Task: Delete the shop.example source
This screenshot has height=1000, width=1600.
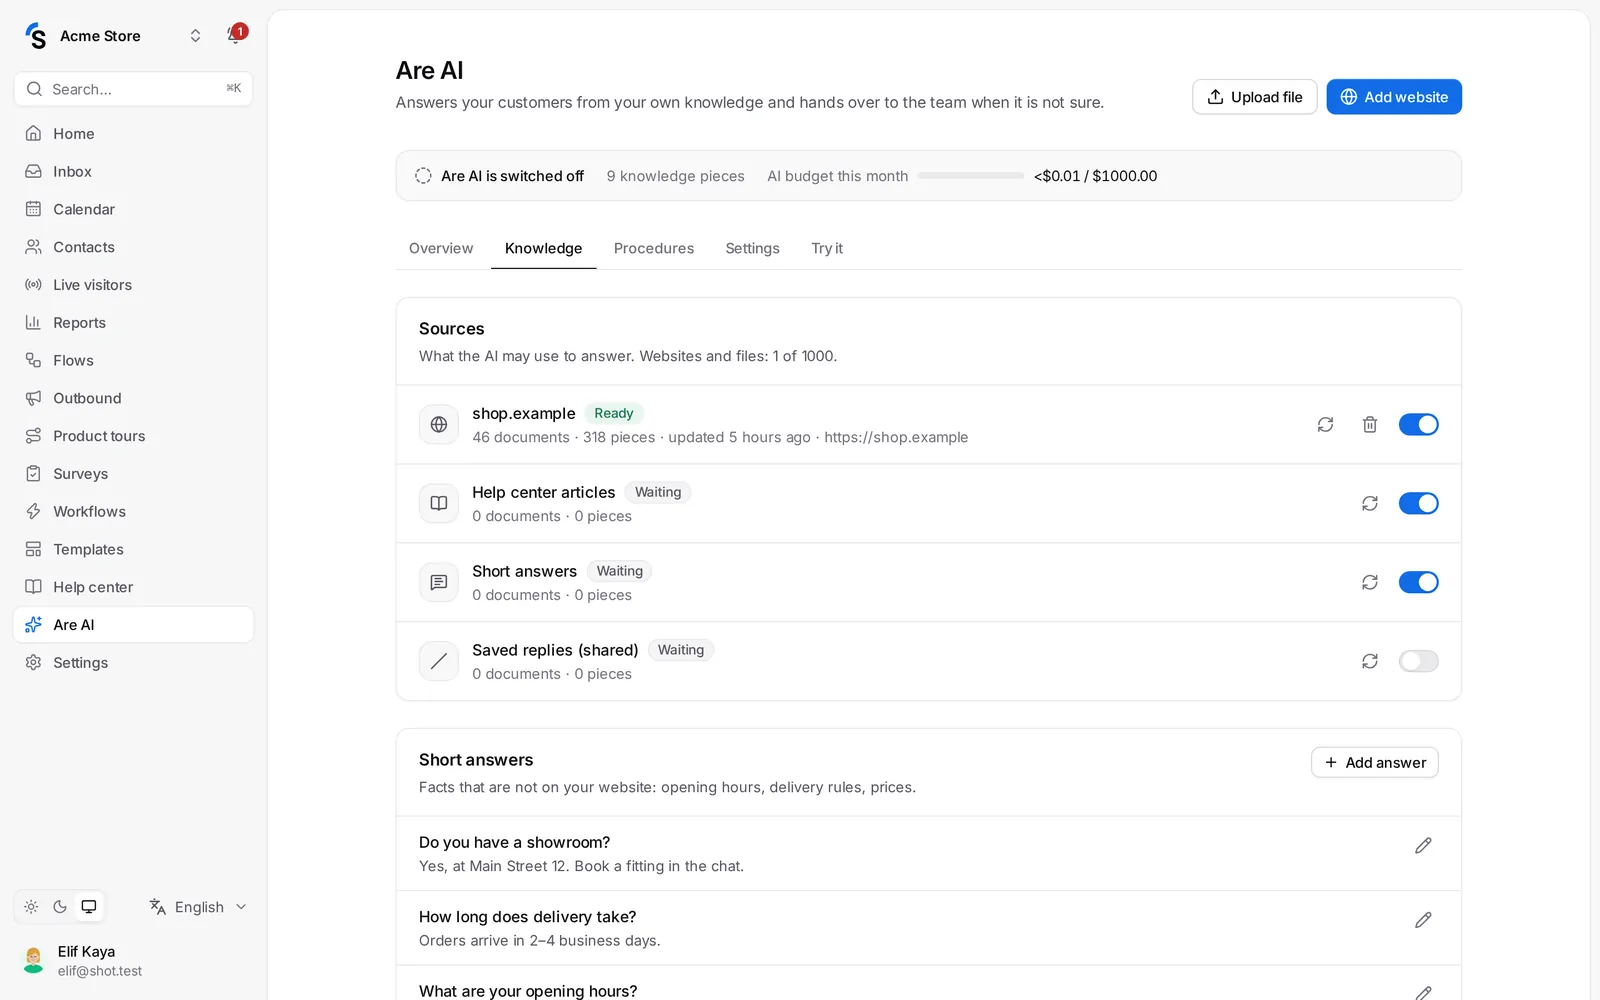Action: tap(1370, 424)
